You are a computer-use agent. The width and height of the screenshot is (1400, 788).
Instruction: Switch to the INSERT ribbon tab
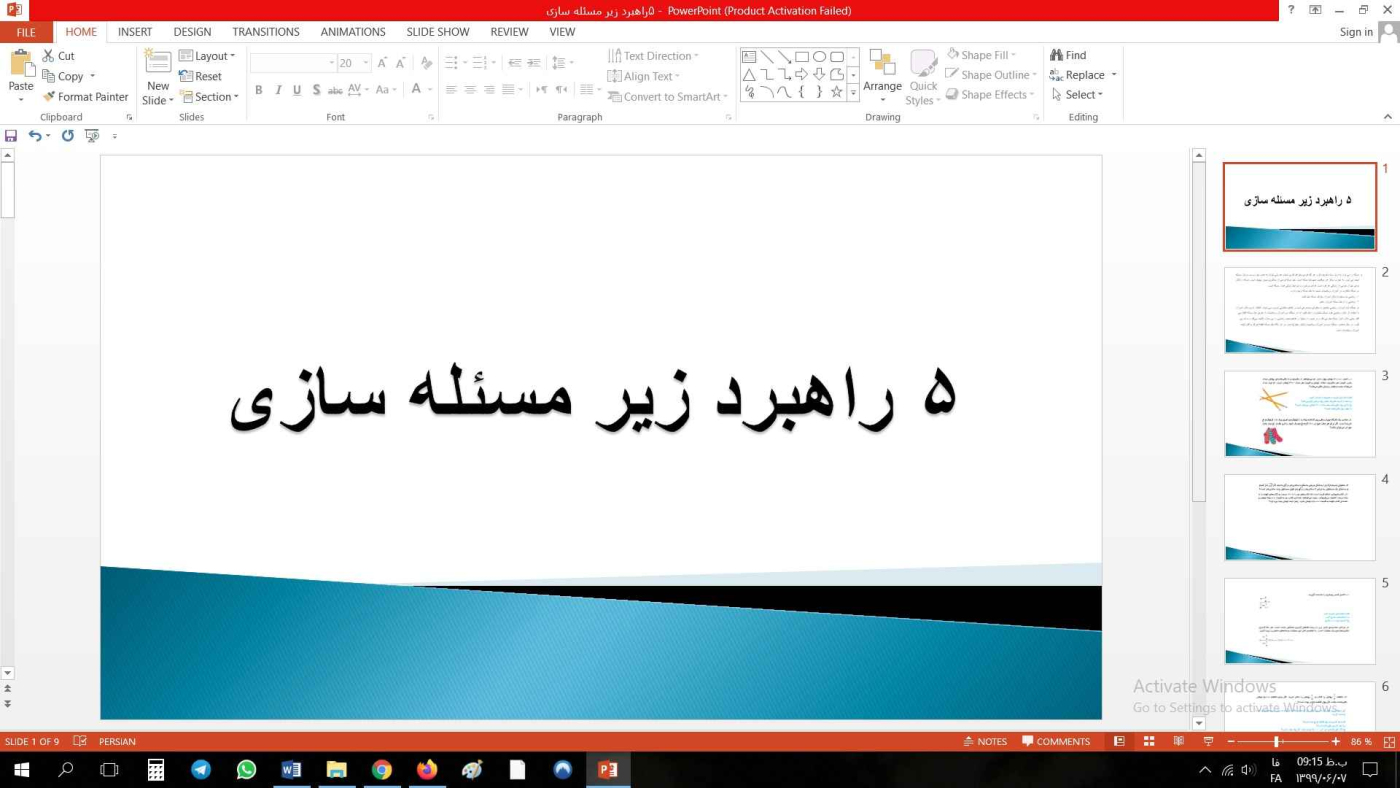click(135, 32)
